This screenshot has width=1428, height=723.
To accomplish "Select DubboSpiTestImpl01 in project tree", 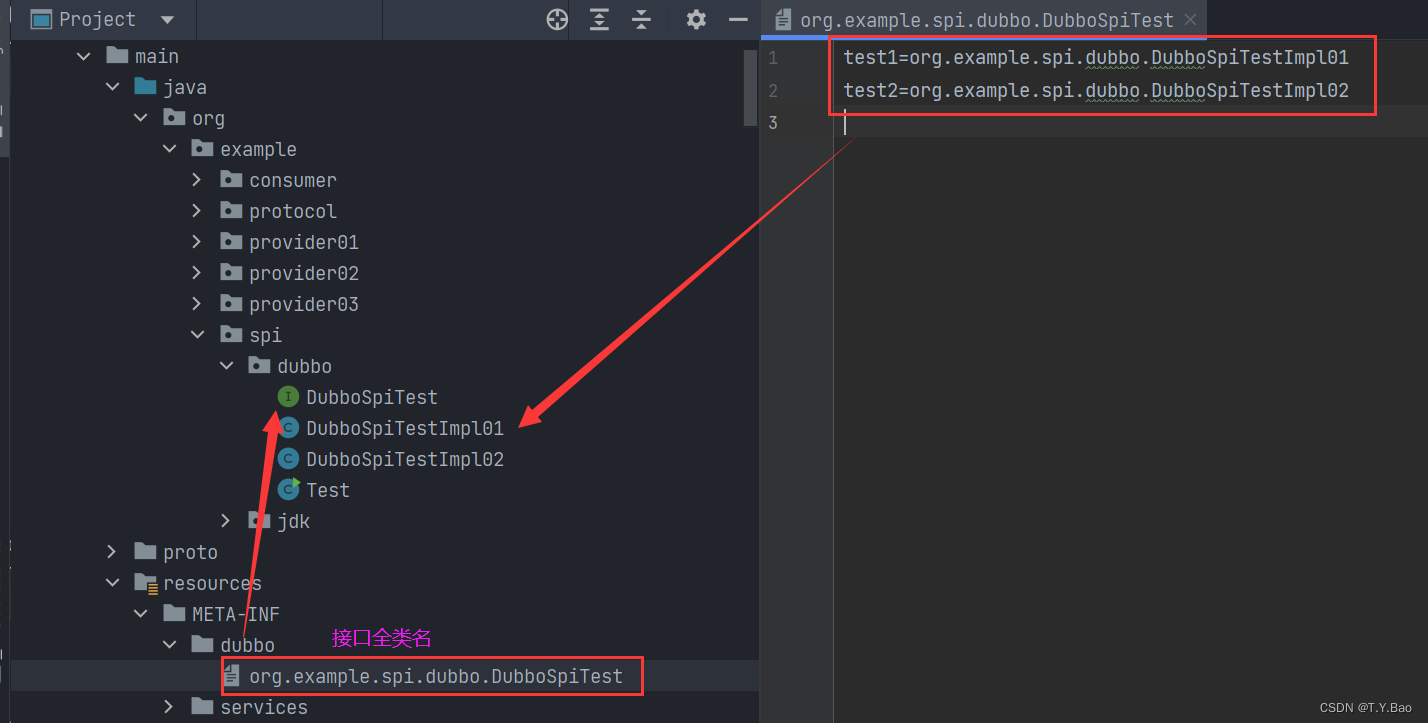I will click(404, 428).
